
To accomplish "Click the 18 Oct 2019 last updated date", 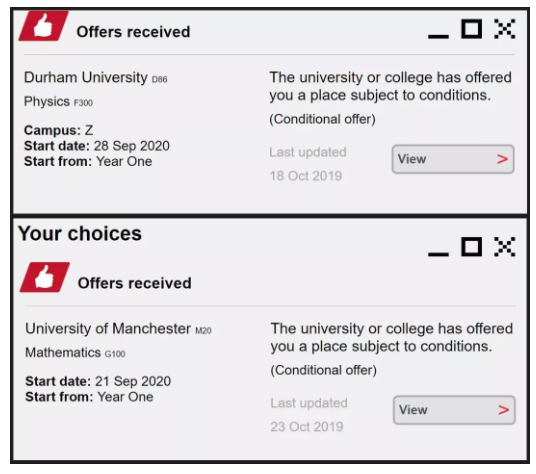I will (x=306, y=176).
